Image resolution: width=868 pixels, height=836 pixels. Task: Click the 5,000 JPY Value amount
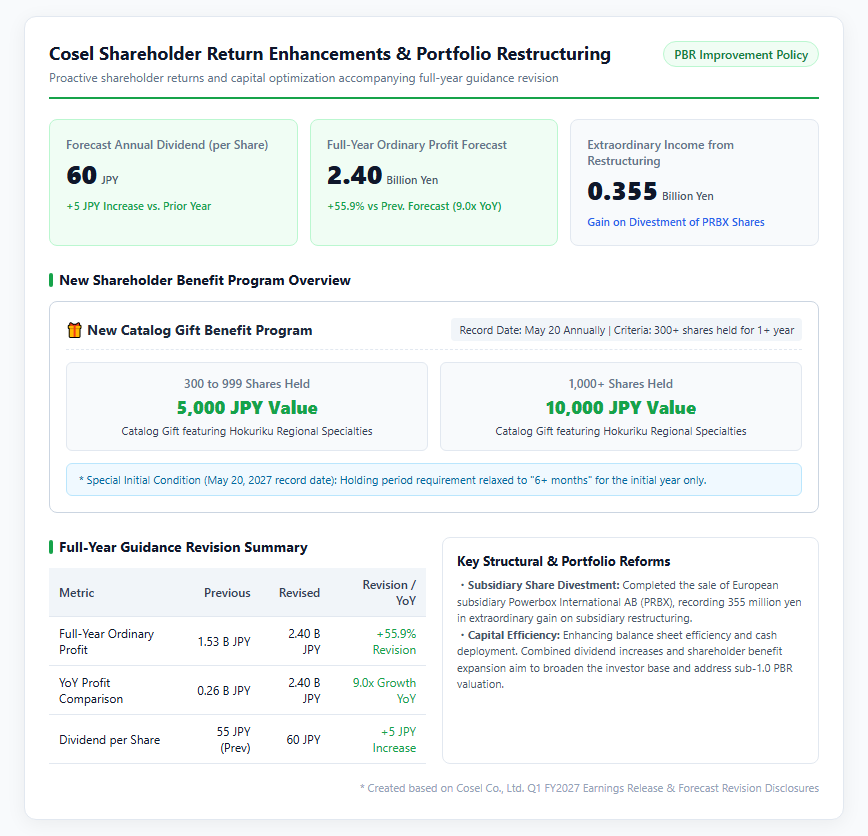coord(247,408)
